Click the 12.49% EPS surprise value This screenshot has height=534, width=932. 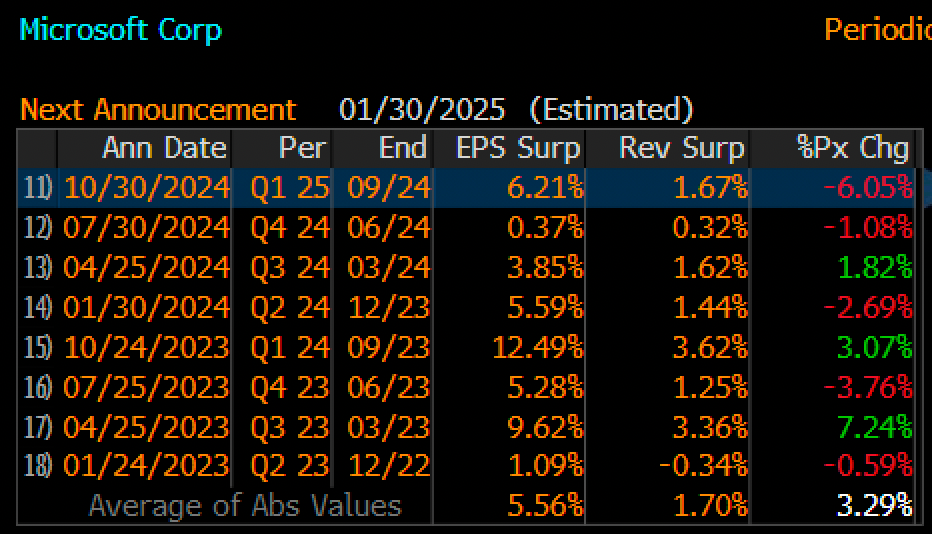pos(538,347)
